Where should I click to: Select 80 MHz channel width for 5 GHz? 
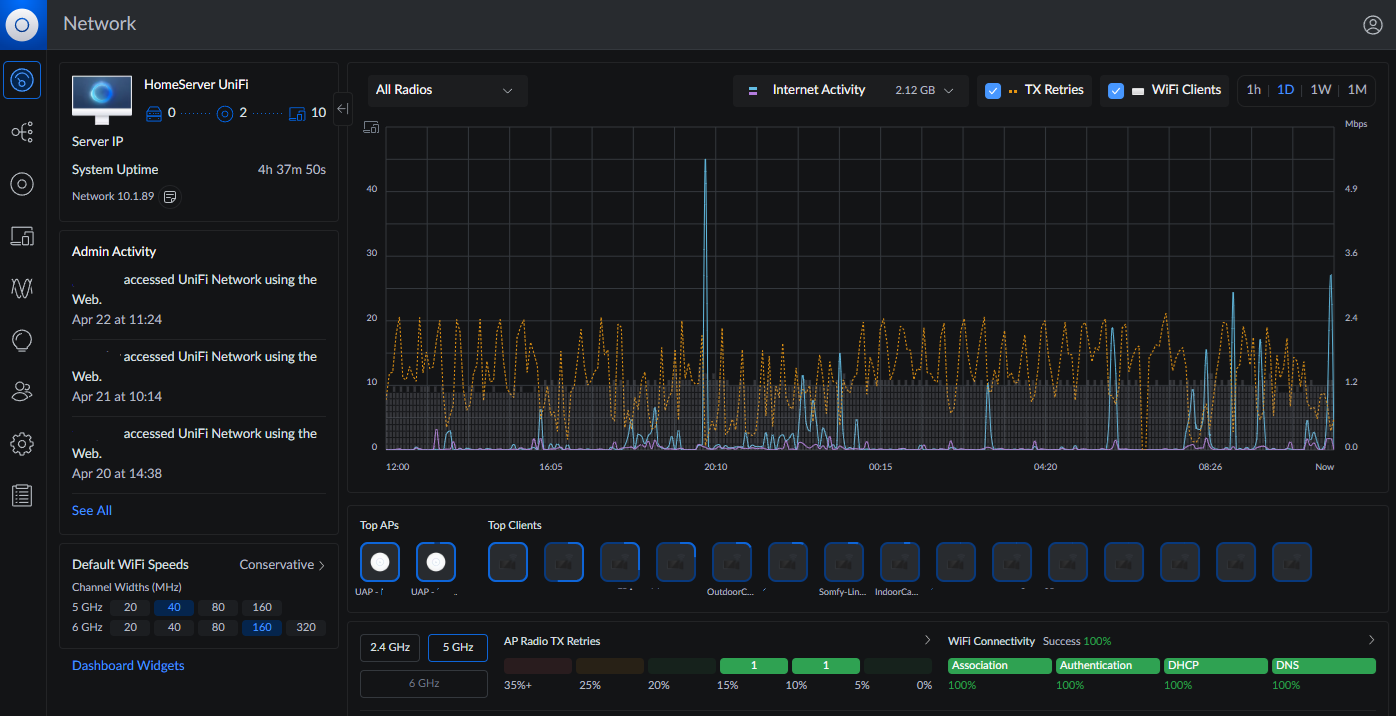[217, 607]
